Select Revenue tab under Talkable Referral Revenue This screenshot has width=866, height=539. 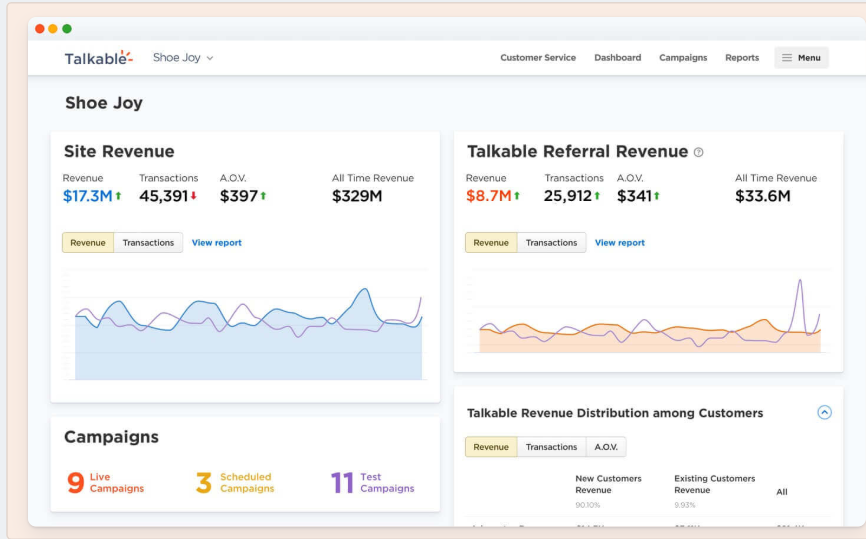[x=491, y=242]
